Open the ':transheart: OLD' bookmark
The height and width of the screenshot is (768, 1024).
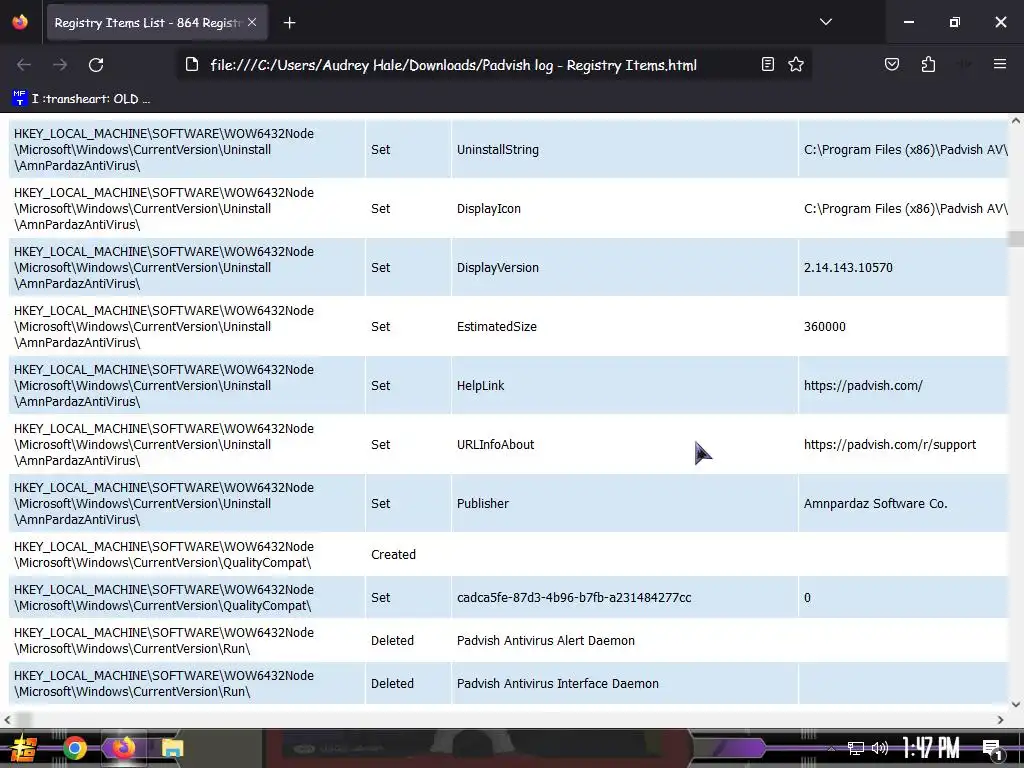82,99
